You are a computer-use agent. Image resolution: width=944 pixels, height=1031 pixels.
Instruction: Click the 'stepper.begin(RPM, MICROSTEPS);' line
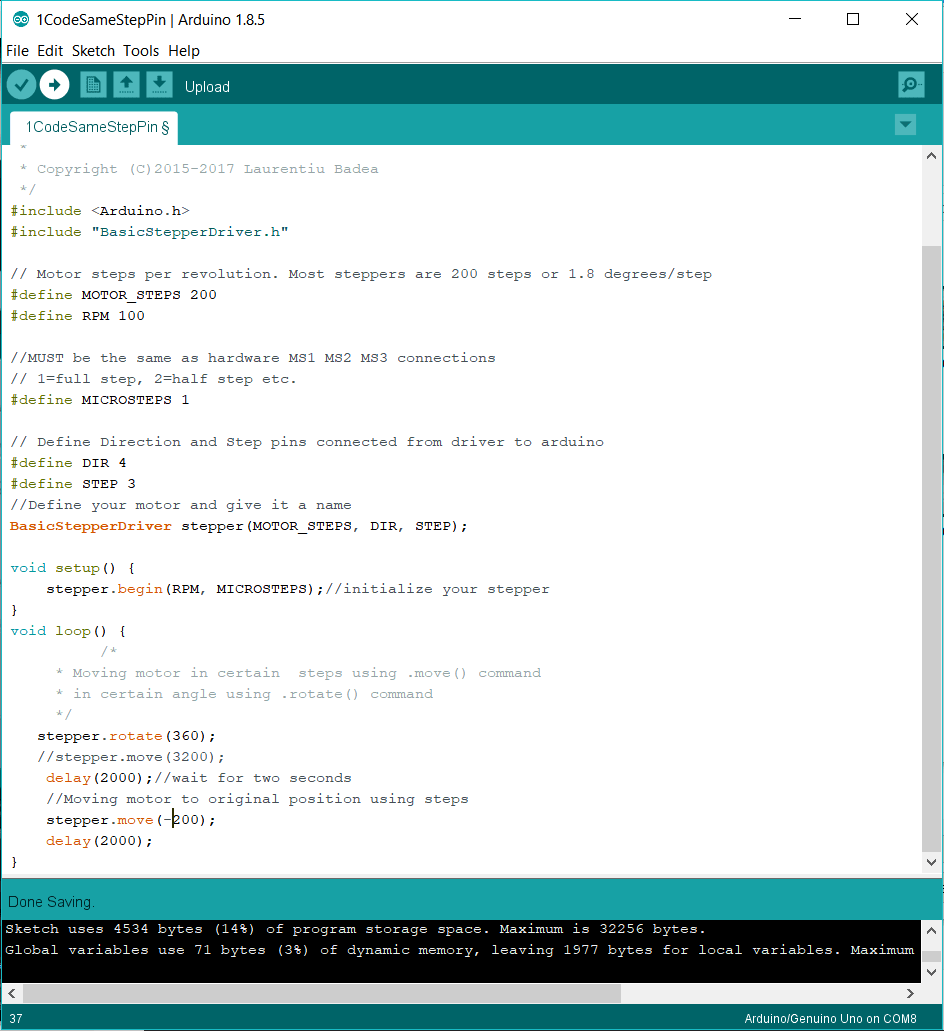pyautogui.click(x=298, y=589)
